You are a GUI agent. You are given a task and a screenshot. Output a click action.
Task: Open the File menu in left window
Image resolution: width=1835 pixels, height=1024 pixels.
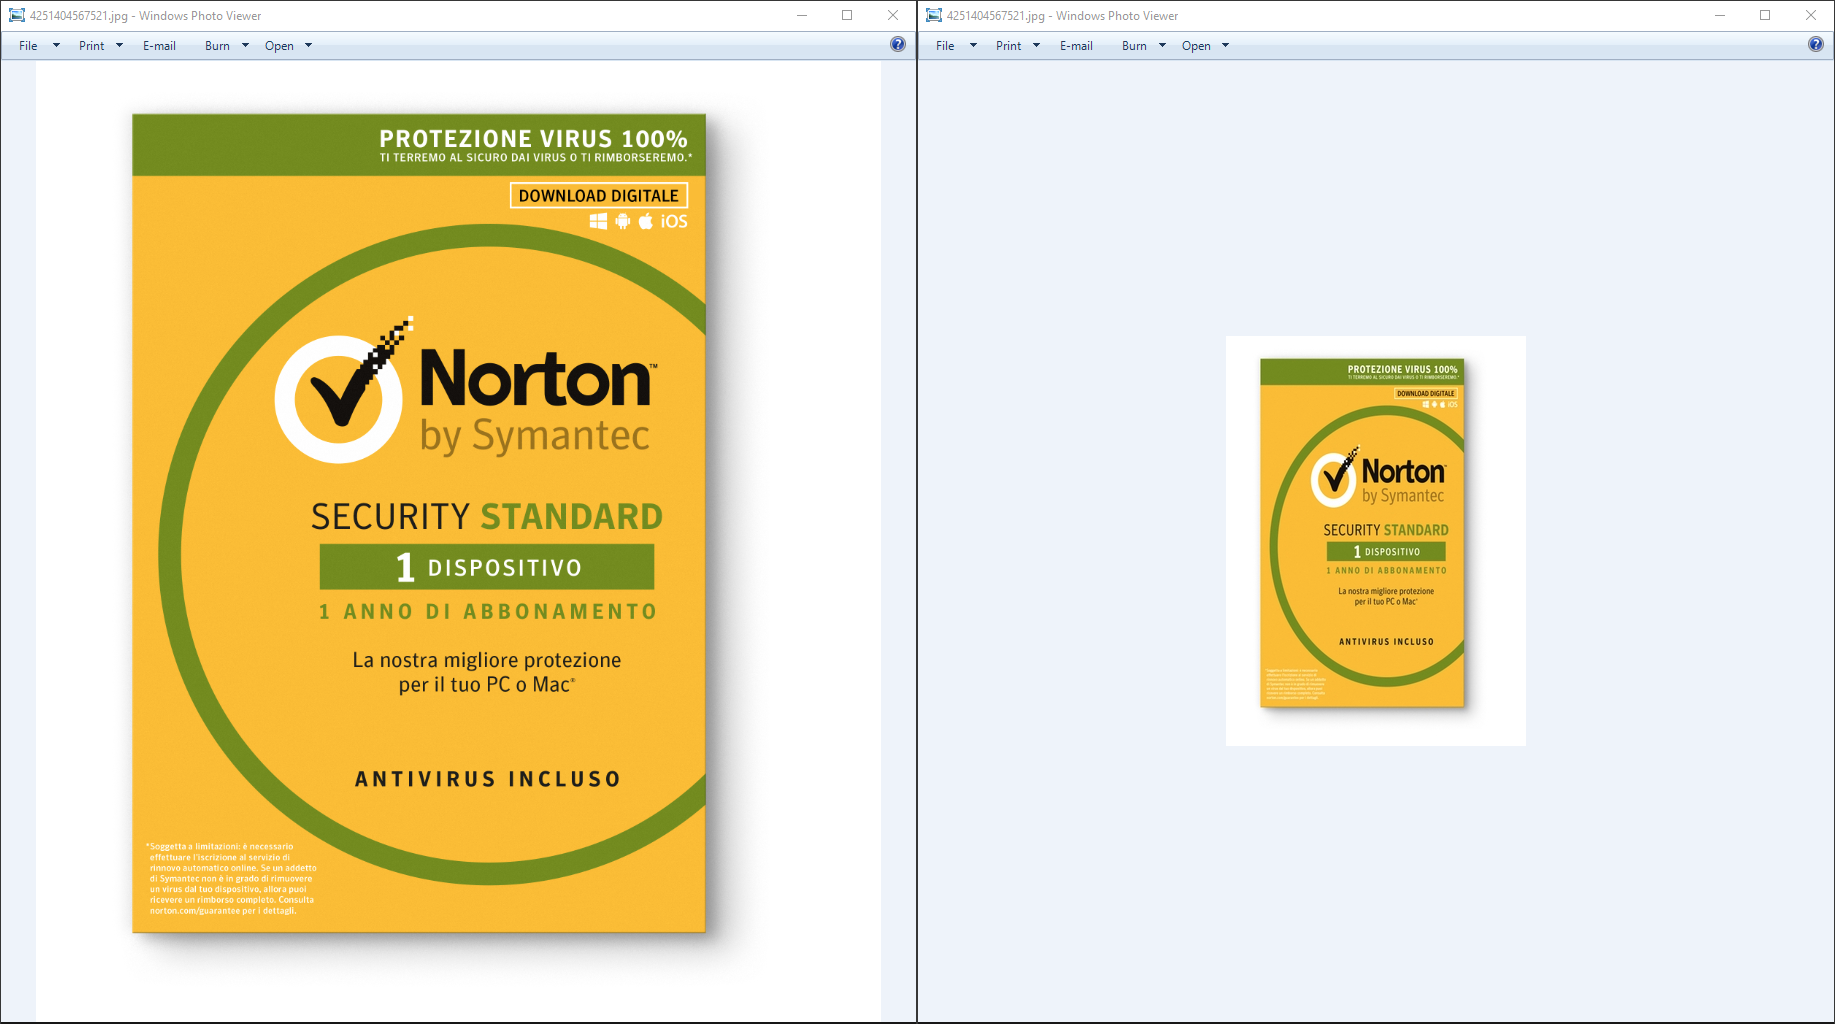(39, 46)
